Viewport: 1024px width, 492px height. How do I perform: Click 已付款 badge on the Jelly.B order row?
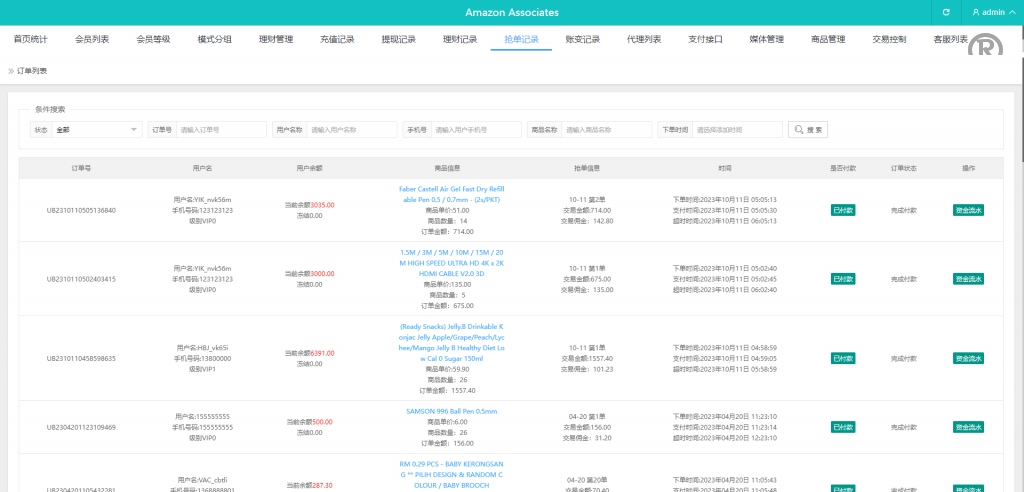(843, 358)
